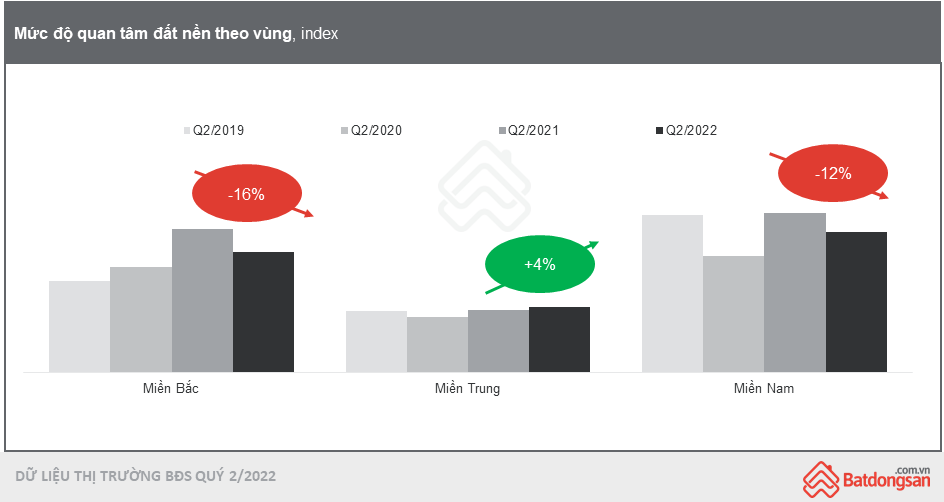Image resolution: width=944 pixels, height=502 pixels.
Task: Click the green upward arrow tip
Action: point(594,244)
